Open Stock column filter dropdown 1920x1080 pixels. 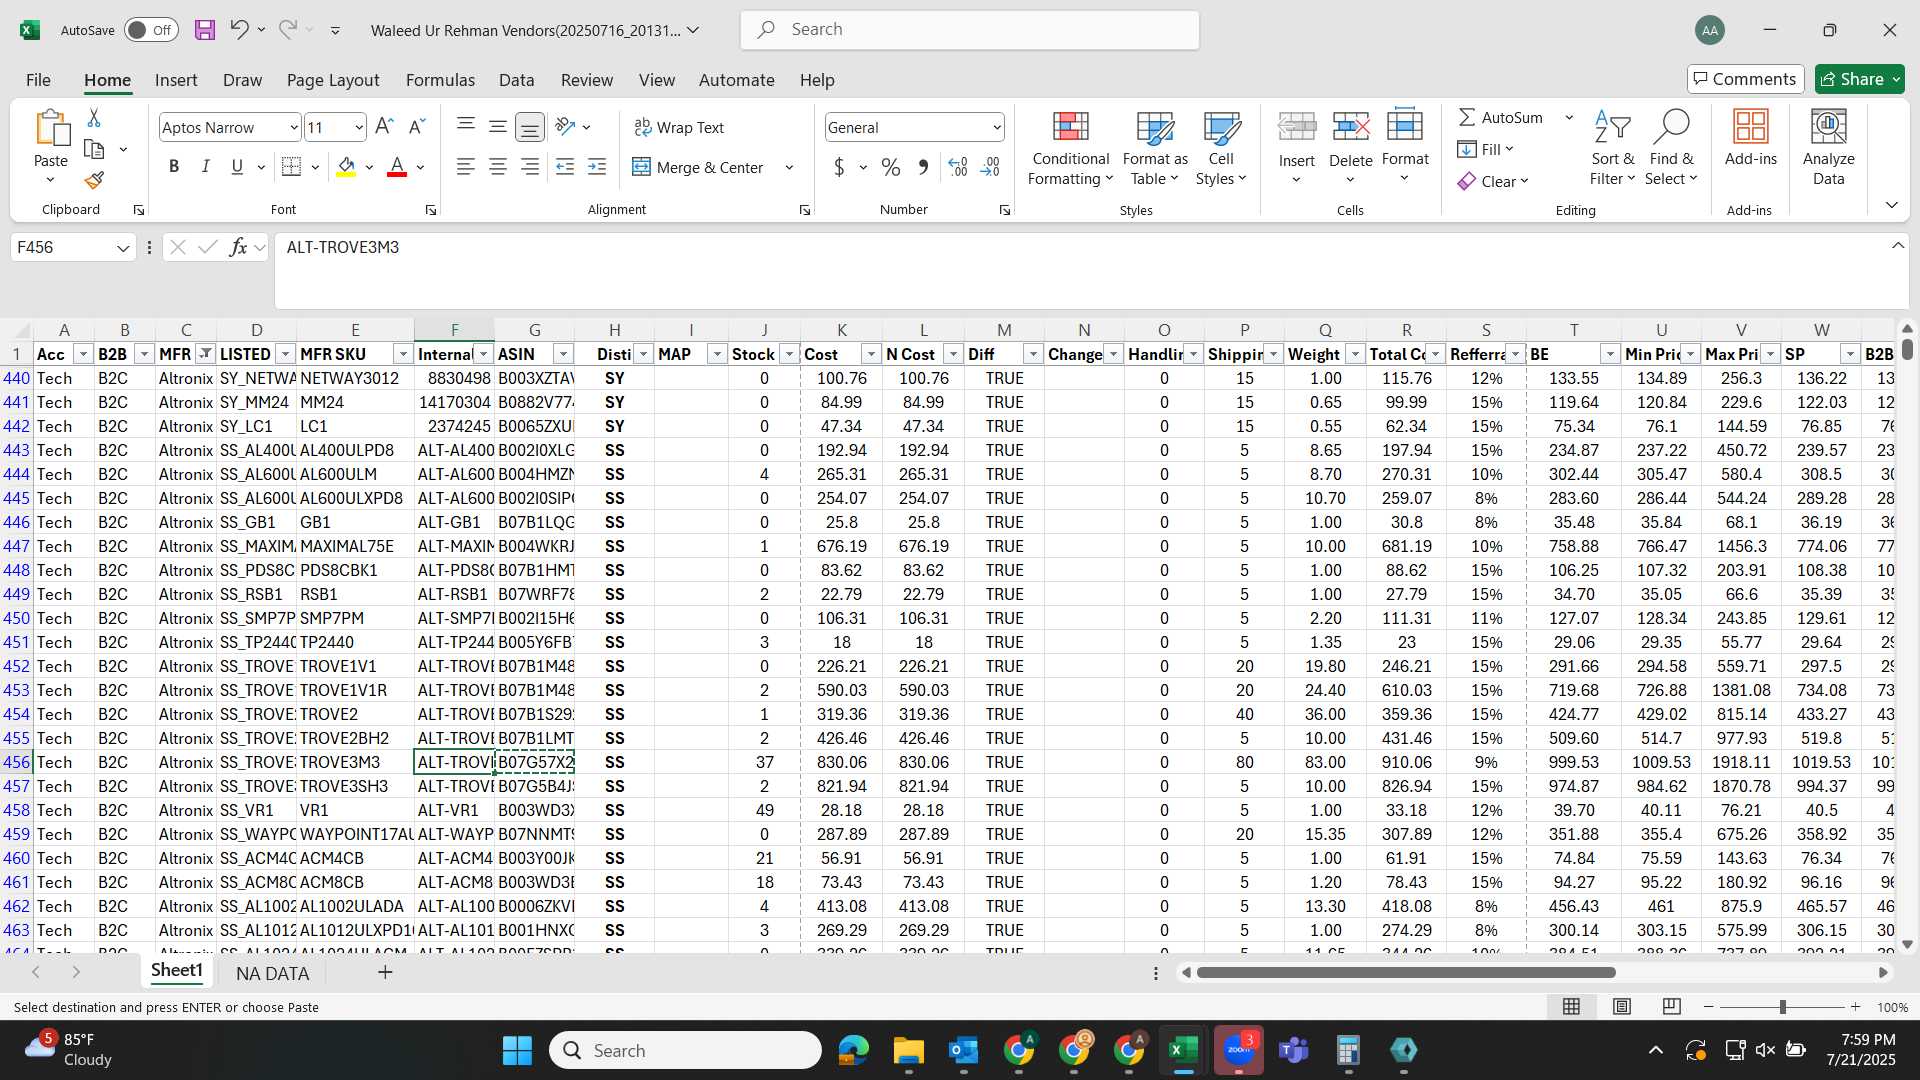pos(789,354)
